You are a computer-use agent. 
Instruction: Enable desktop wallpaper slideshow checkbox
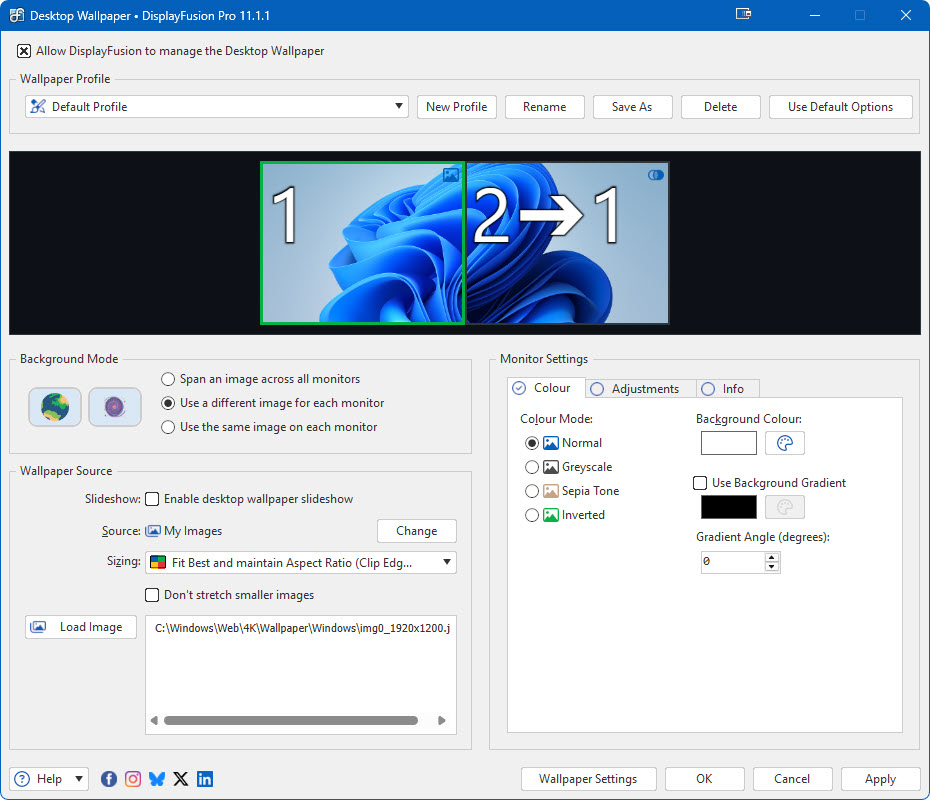(x=153, y=499)
